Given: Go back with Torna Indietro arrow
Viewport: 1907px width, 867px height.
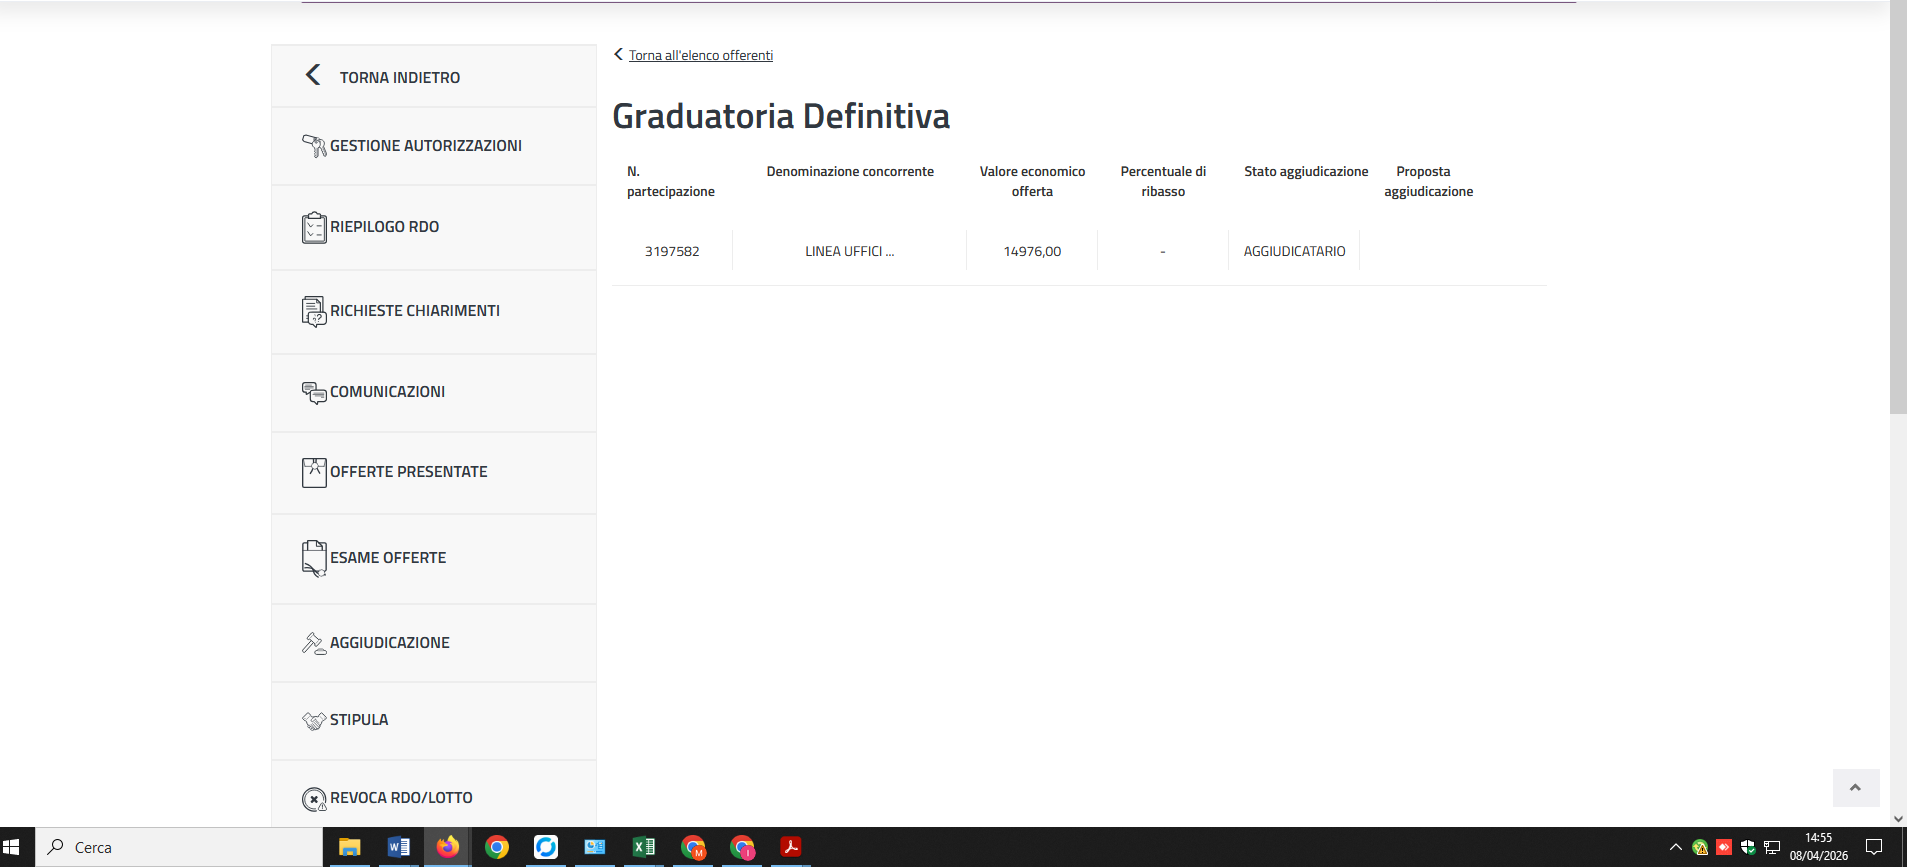Looking at the screenshot, I should [313, 76].
